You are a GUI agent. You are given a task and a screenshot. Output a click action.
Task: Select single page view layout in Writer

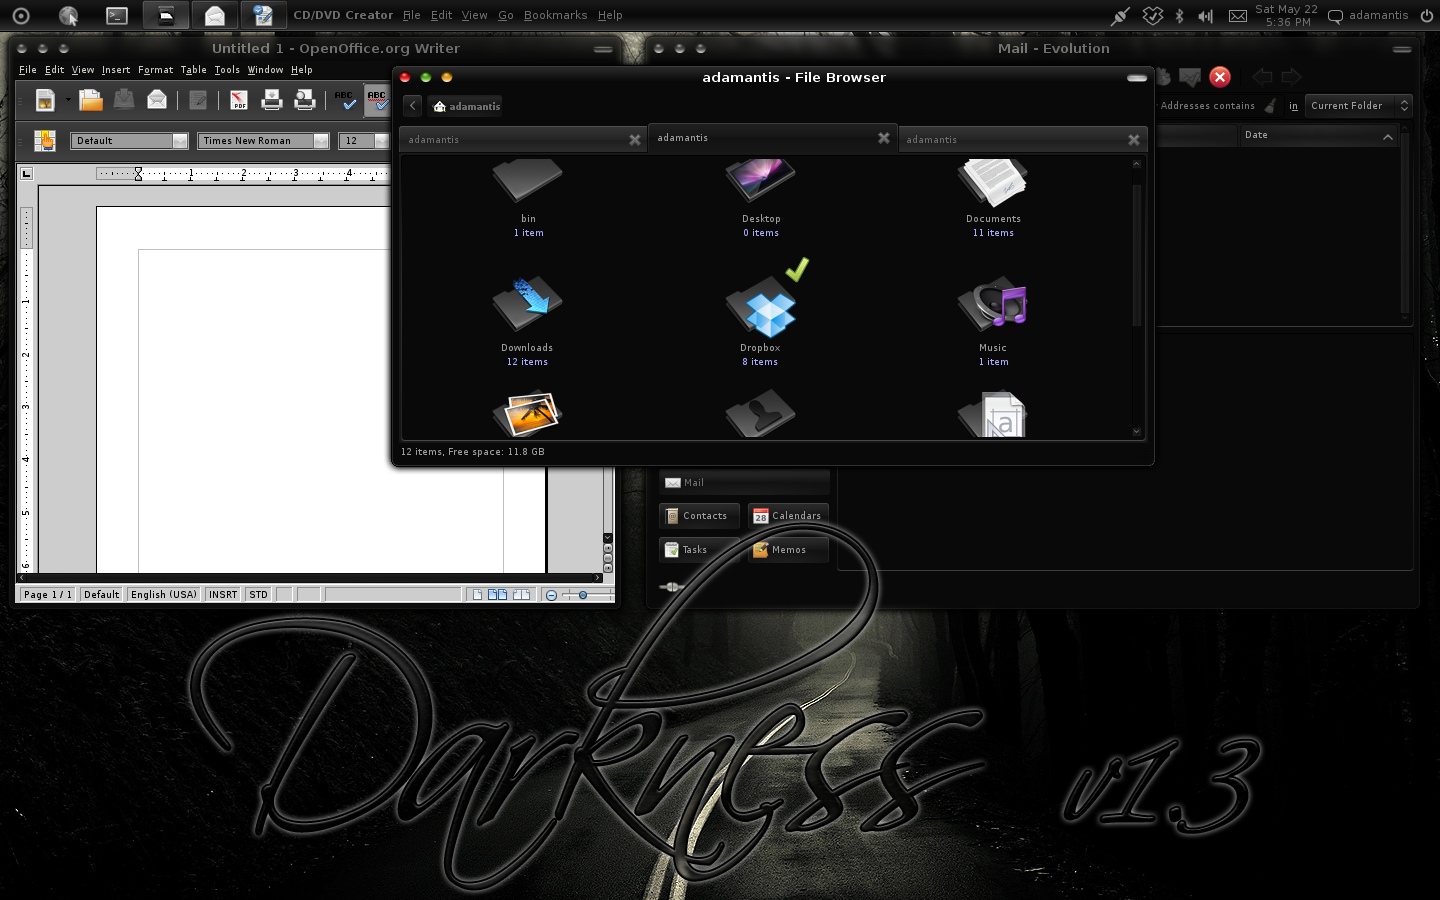pos(477,594)
